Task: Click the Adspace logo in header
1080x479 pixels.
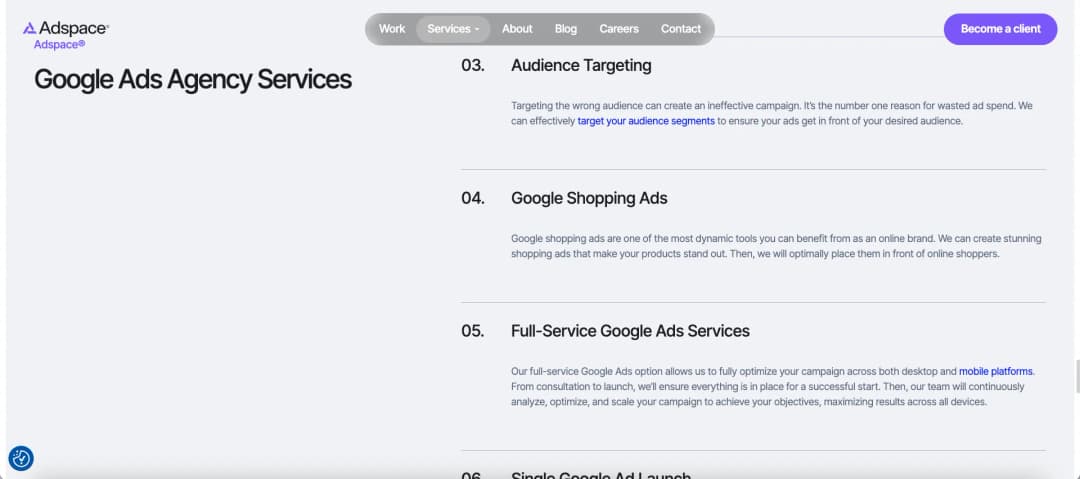Action: click(x=65, y=28)
